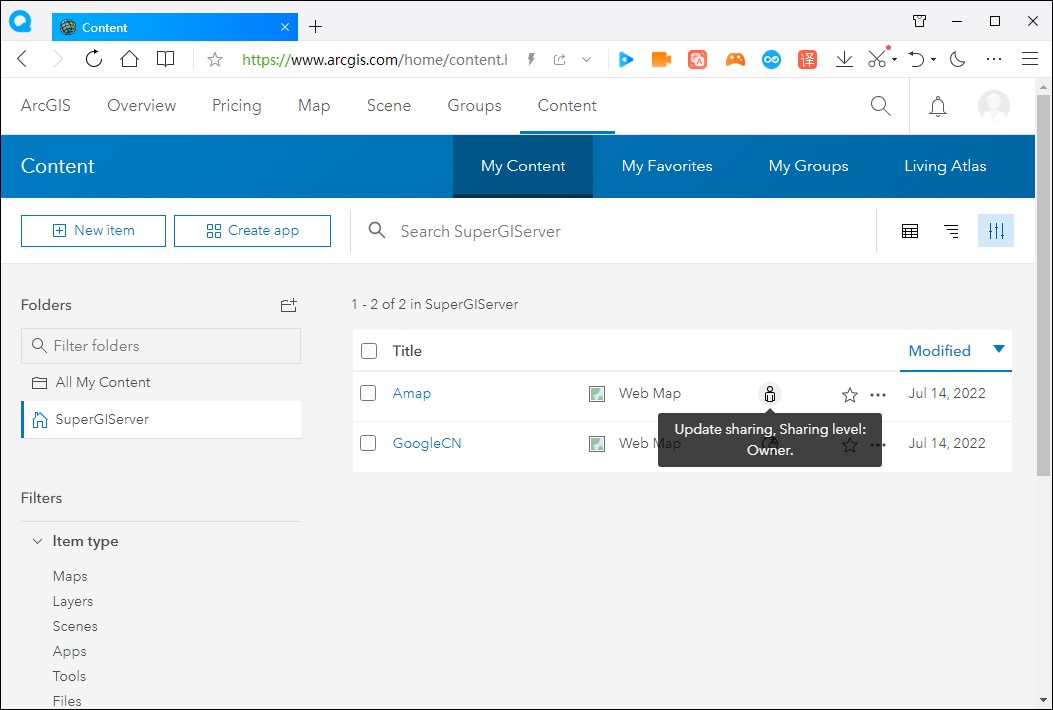Add Amap to favorites star
1053x710 pixels.
point(850,395)
